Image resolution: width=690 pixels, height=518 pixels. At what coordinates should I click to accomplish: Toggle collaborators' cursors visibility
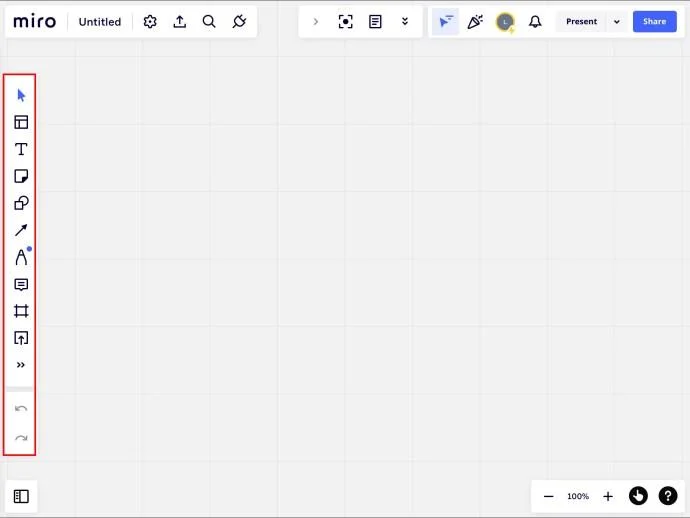(x=445, y=22)
